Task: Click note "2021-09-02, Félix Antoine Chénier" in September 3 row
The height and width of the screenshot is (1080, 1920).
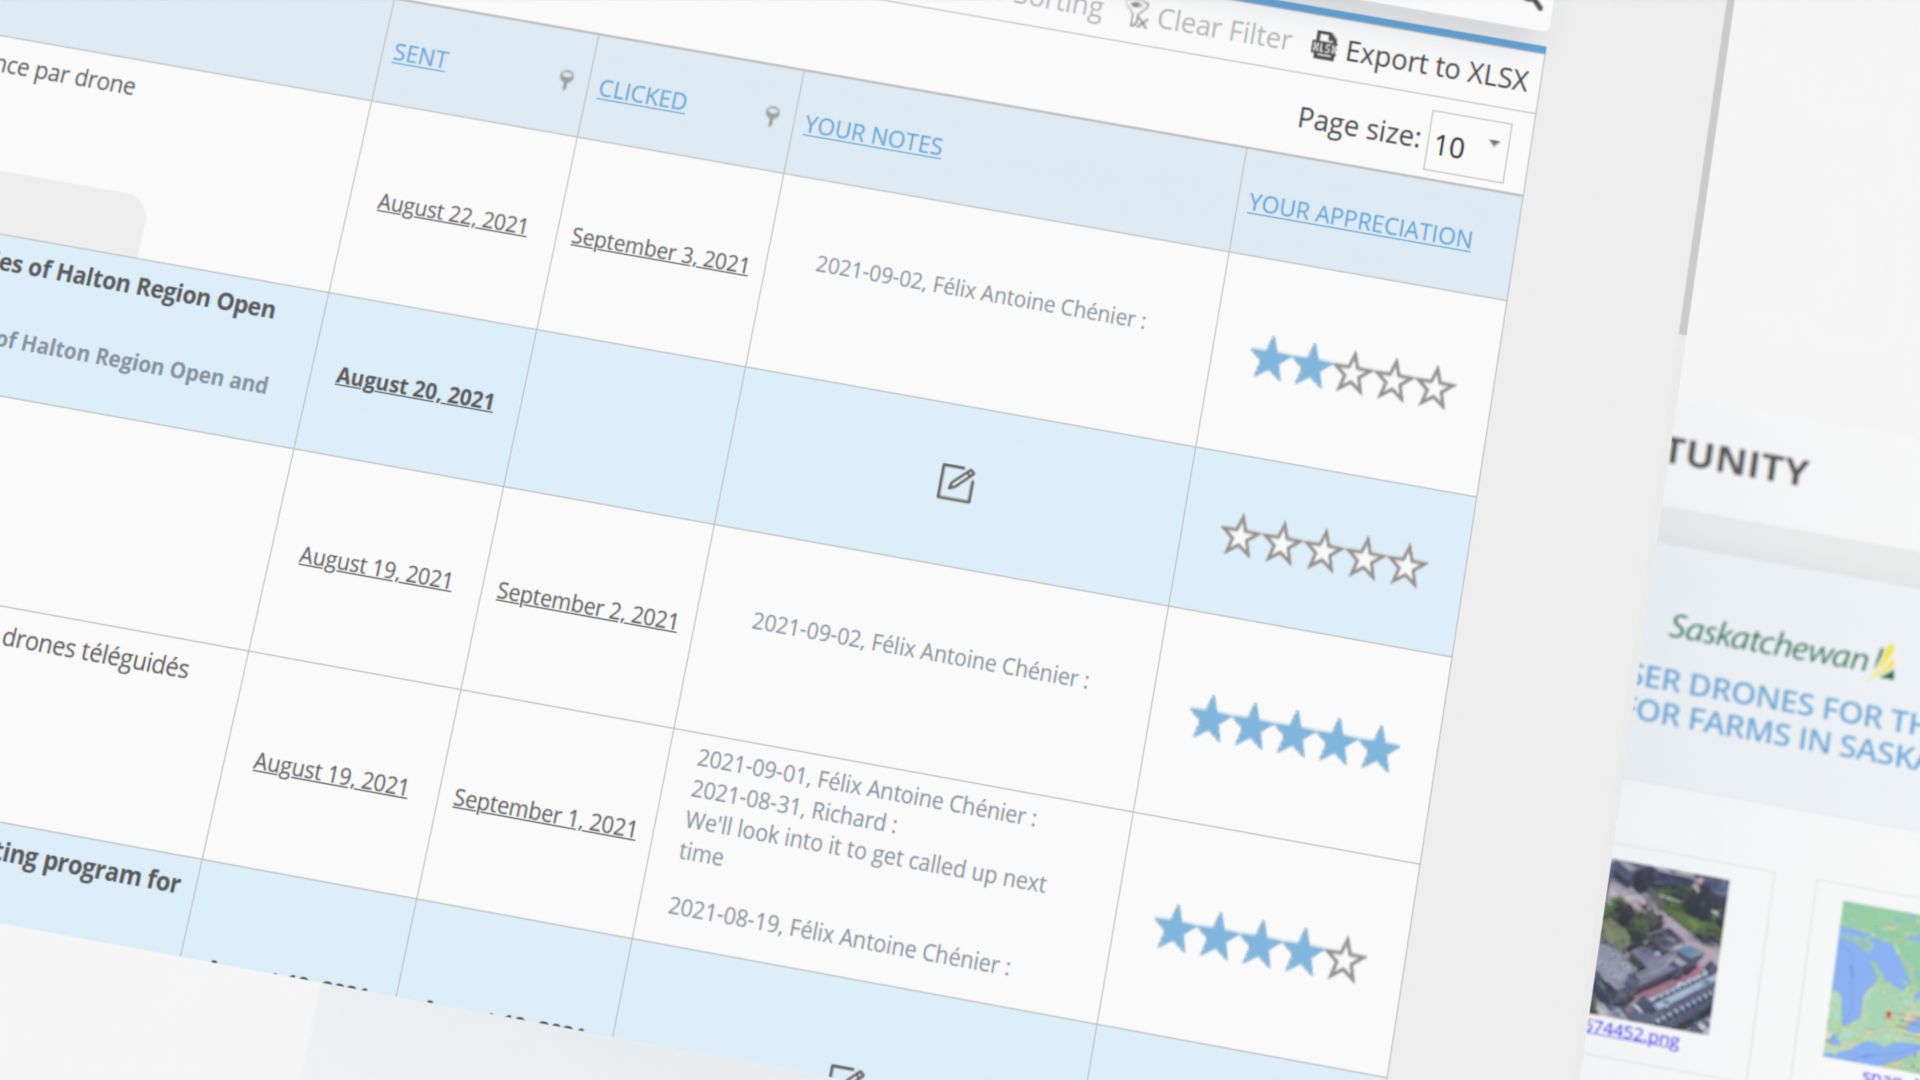Action: coord(981,292)
